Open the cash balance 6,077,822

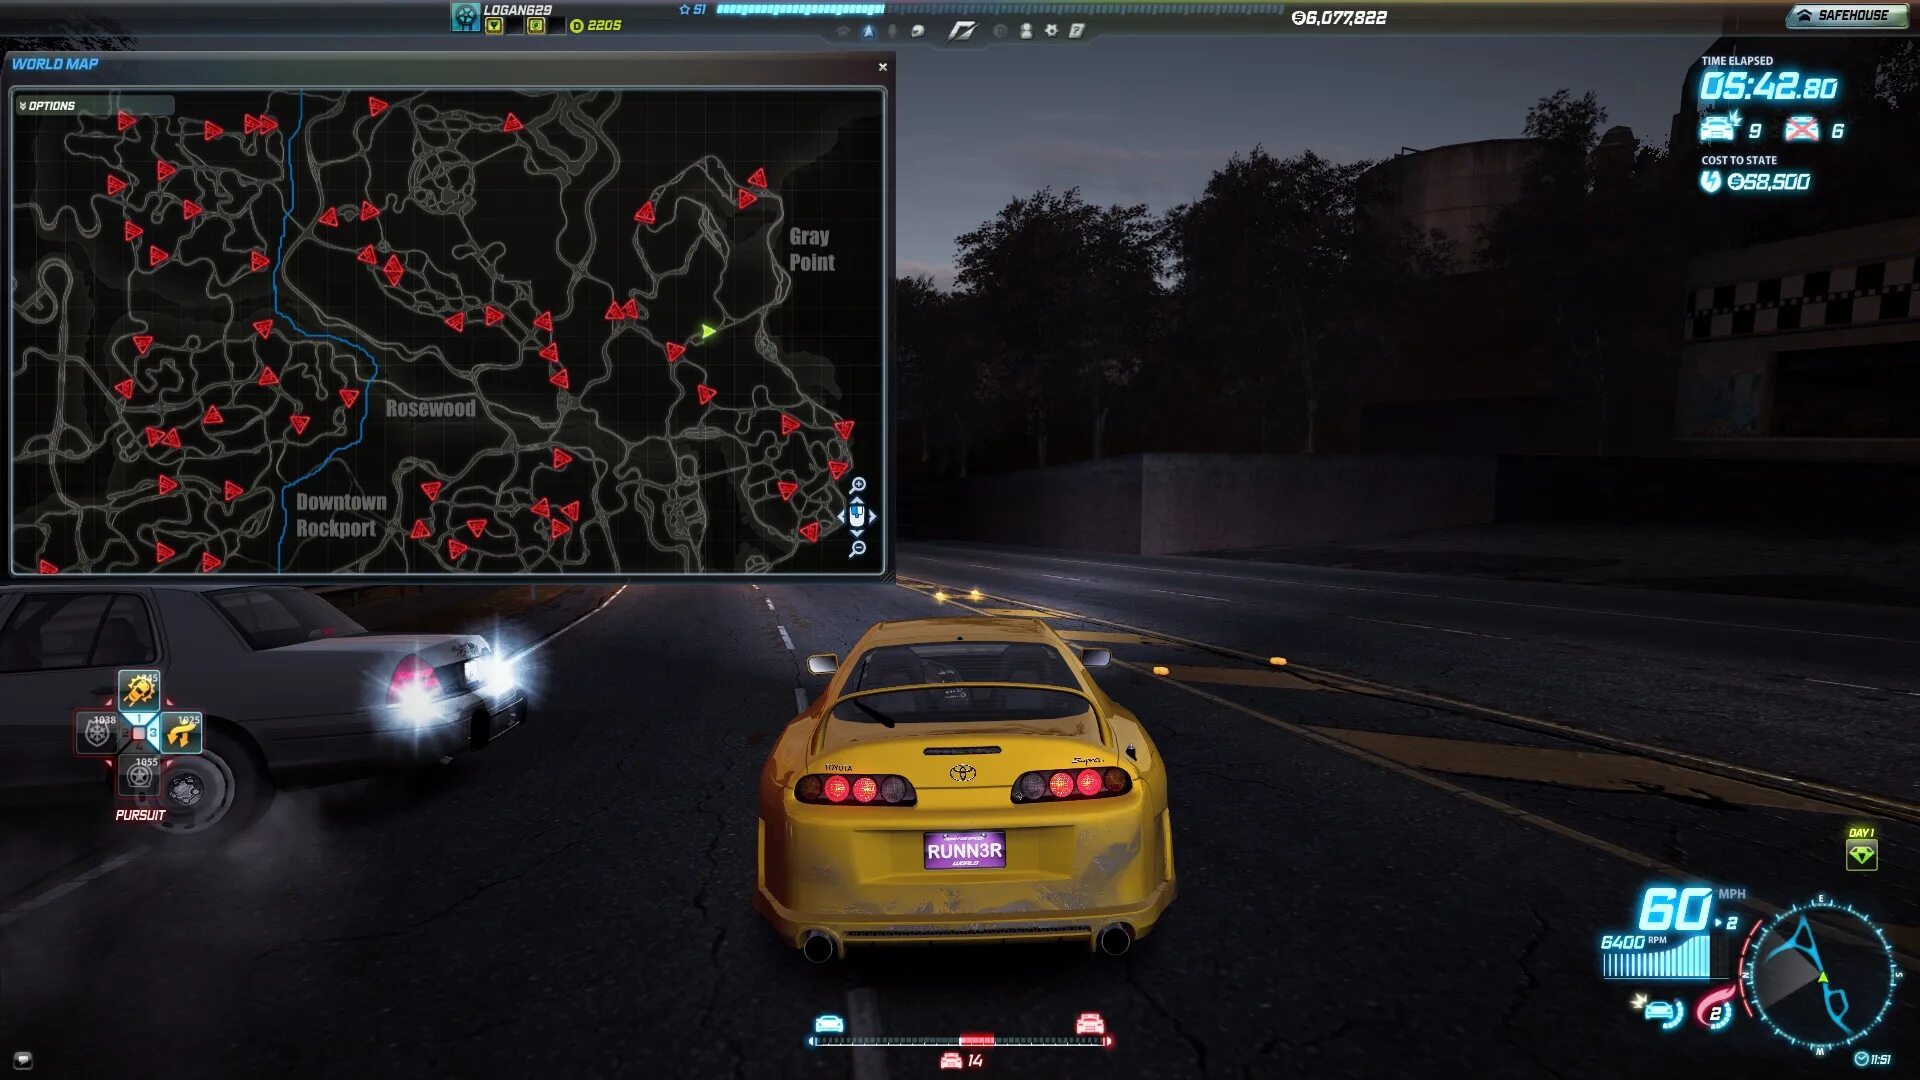pyautogui.click(x=1339, y=17)
